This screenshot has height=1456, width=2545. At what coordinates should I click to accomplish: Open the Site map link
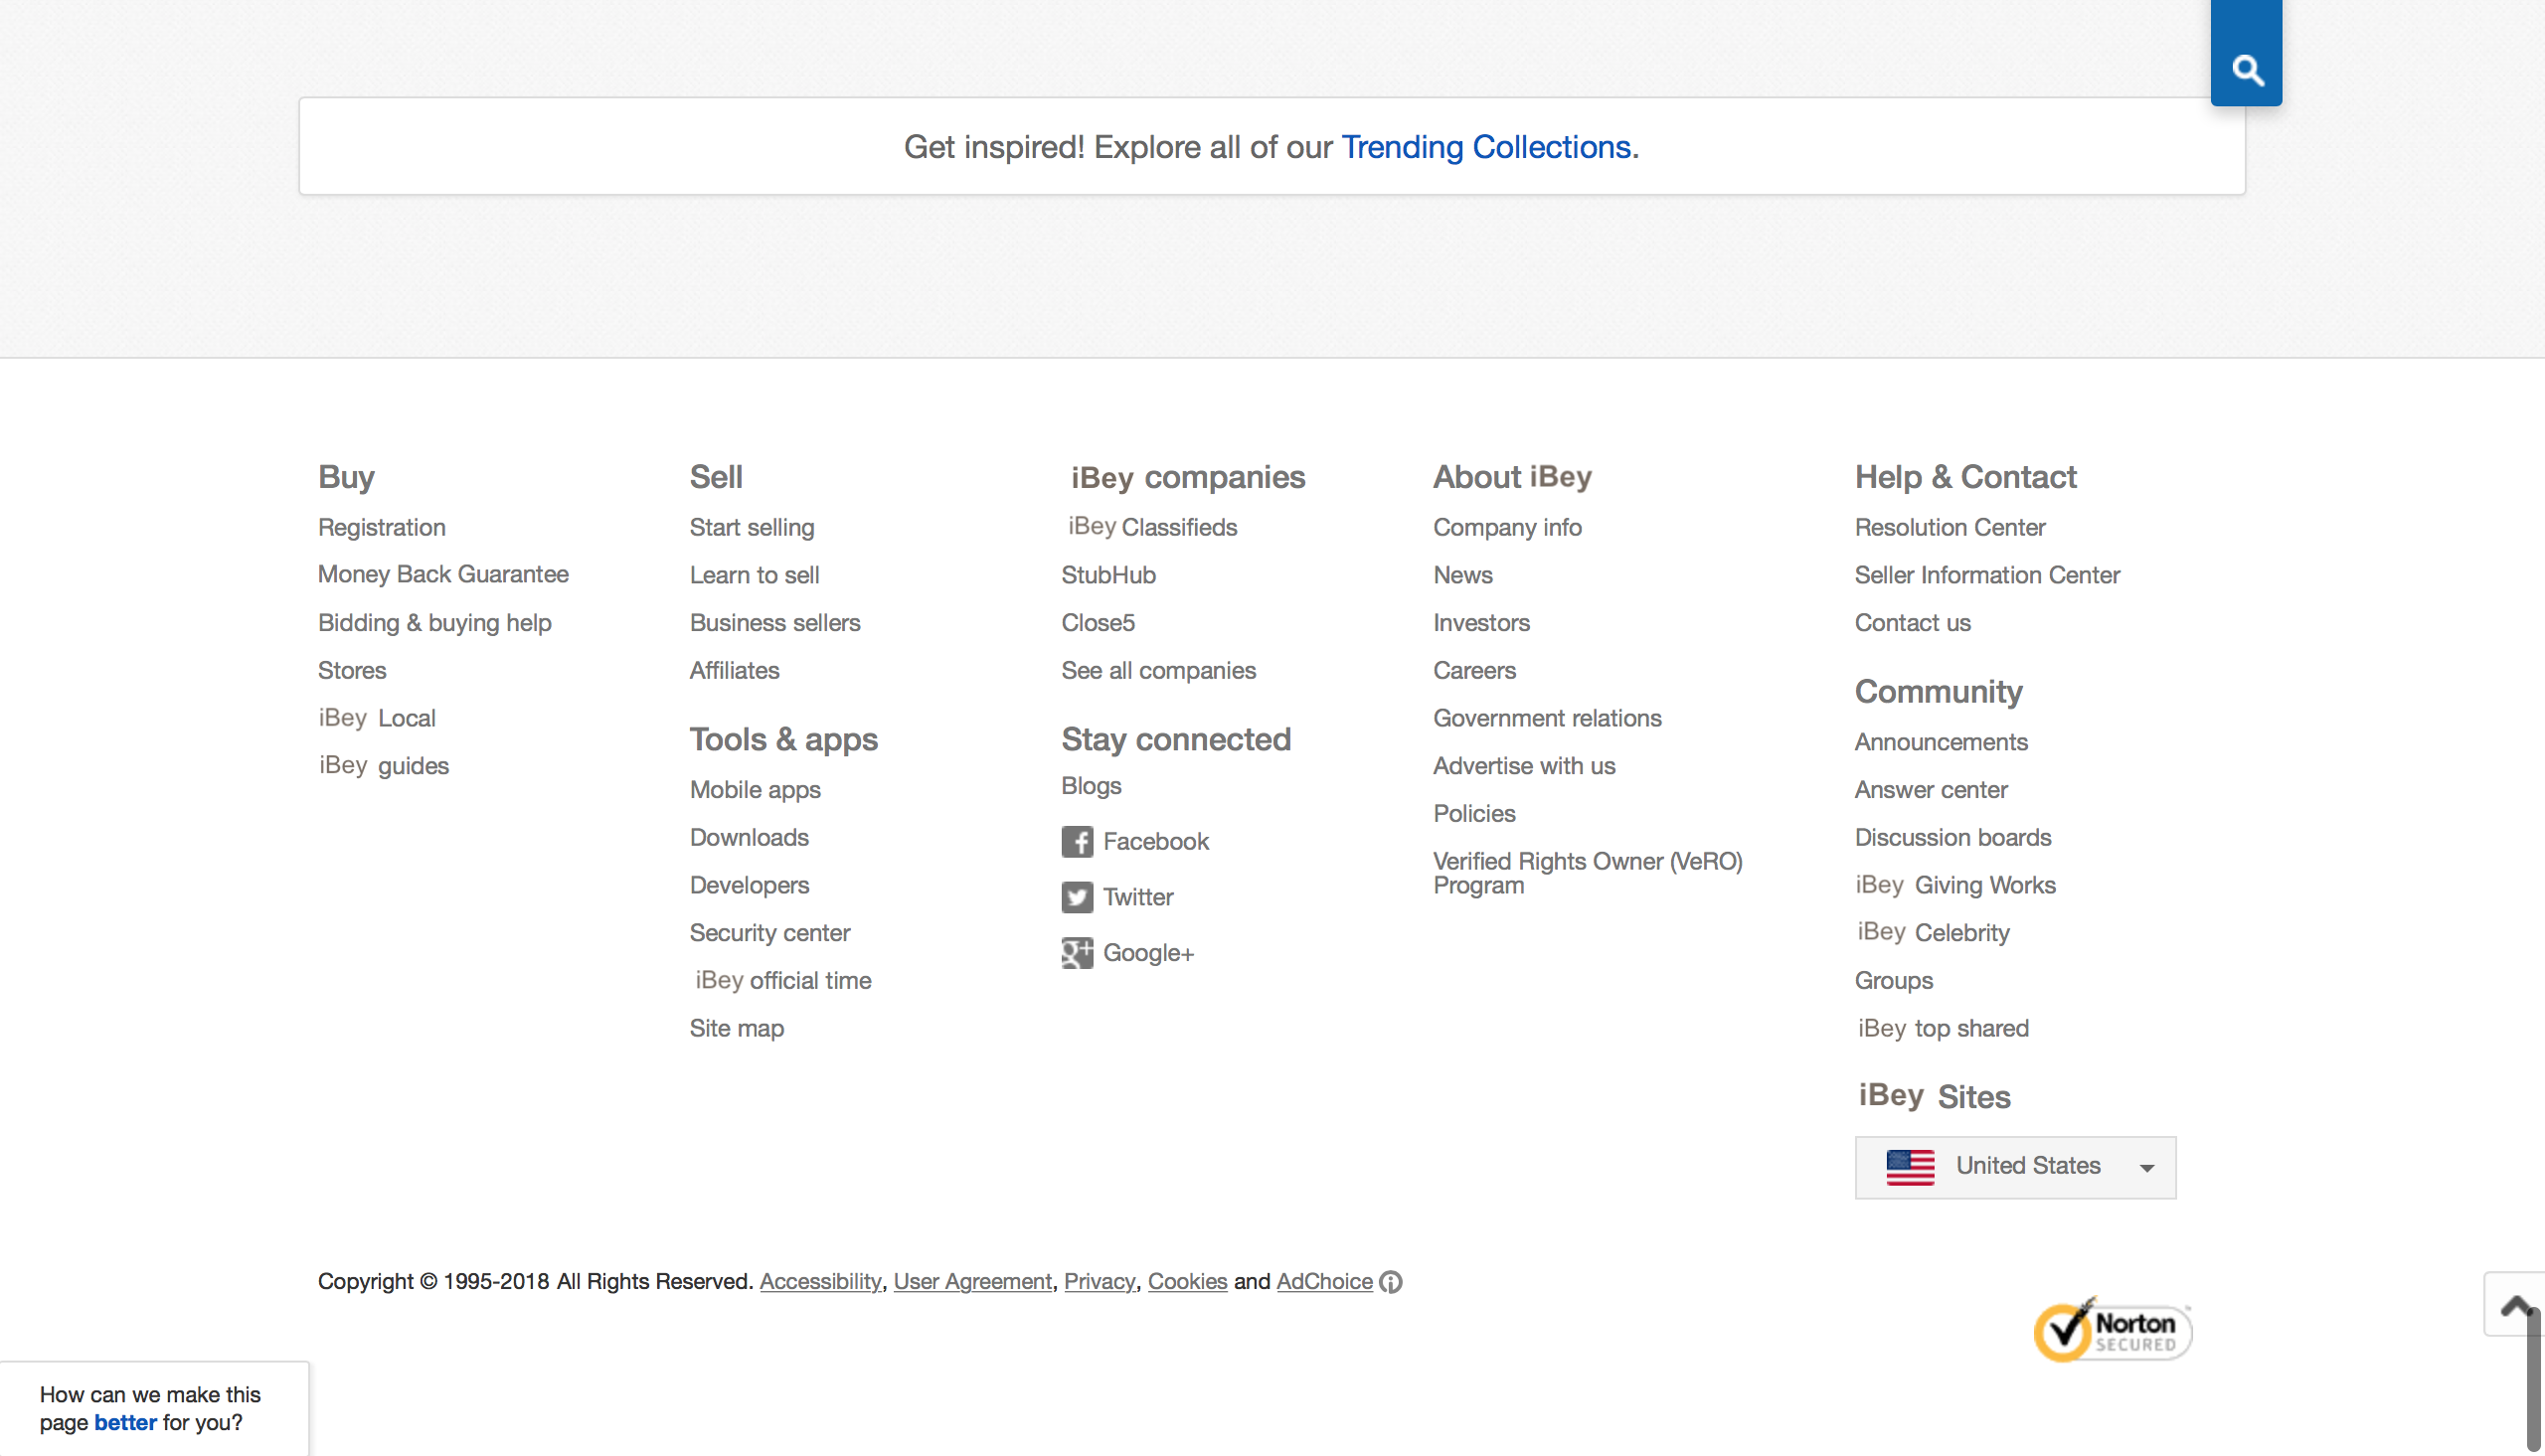[x=736, y=1028]
